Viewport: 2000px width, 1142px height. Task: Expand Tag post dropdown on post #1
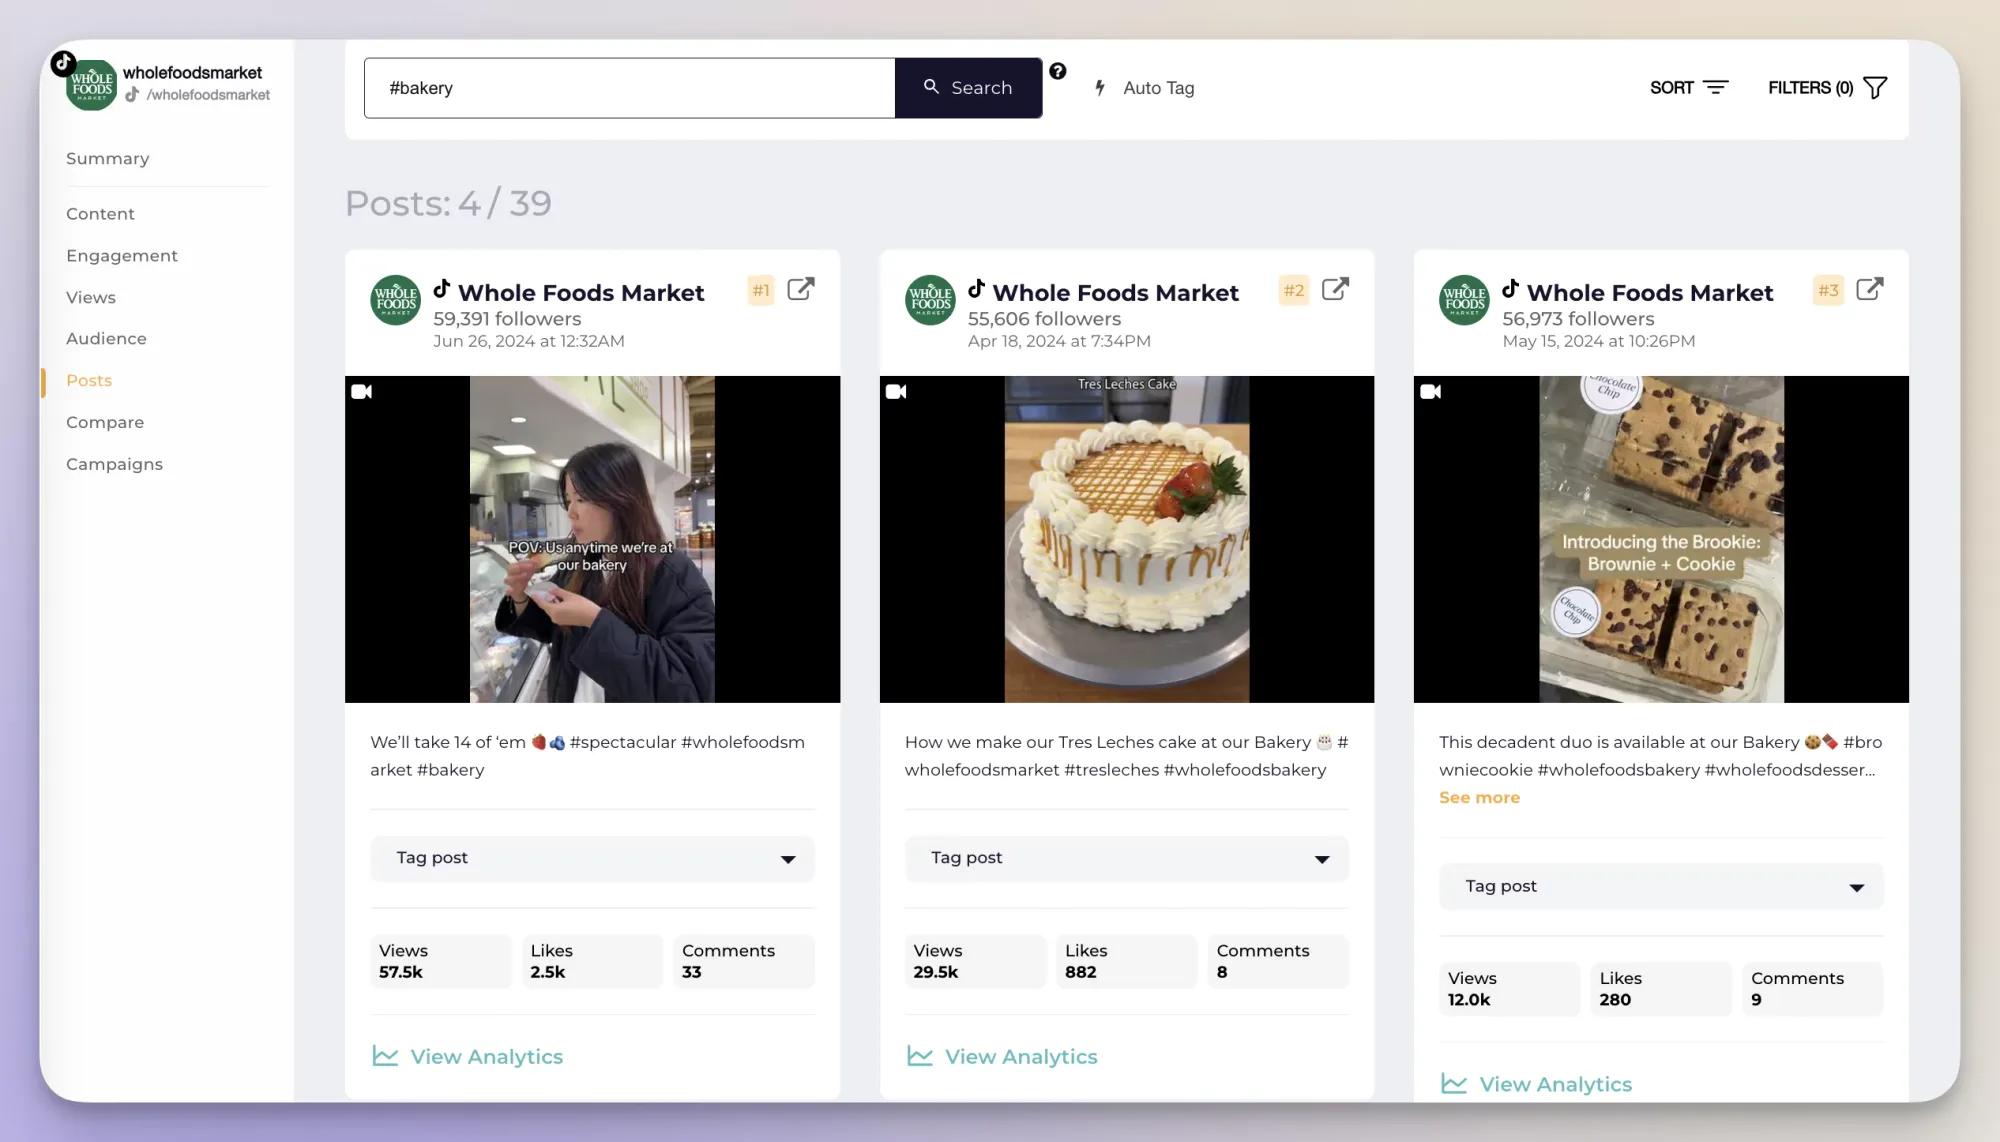(x=592, y=859)
